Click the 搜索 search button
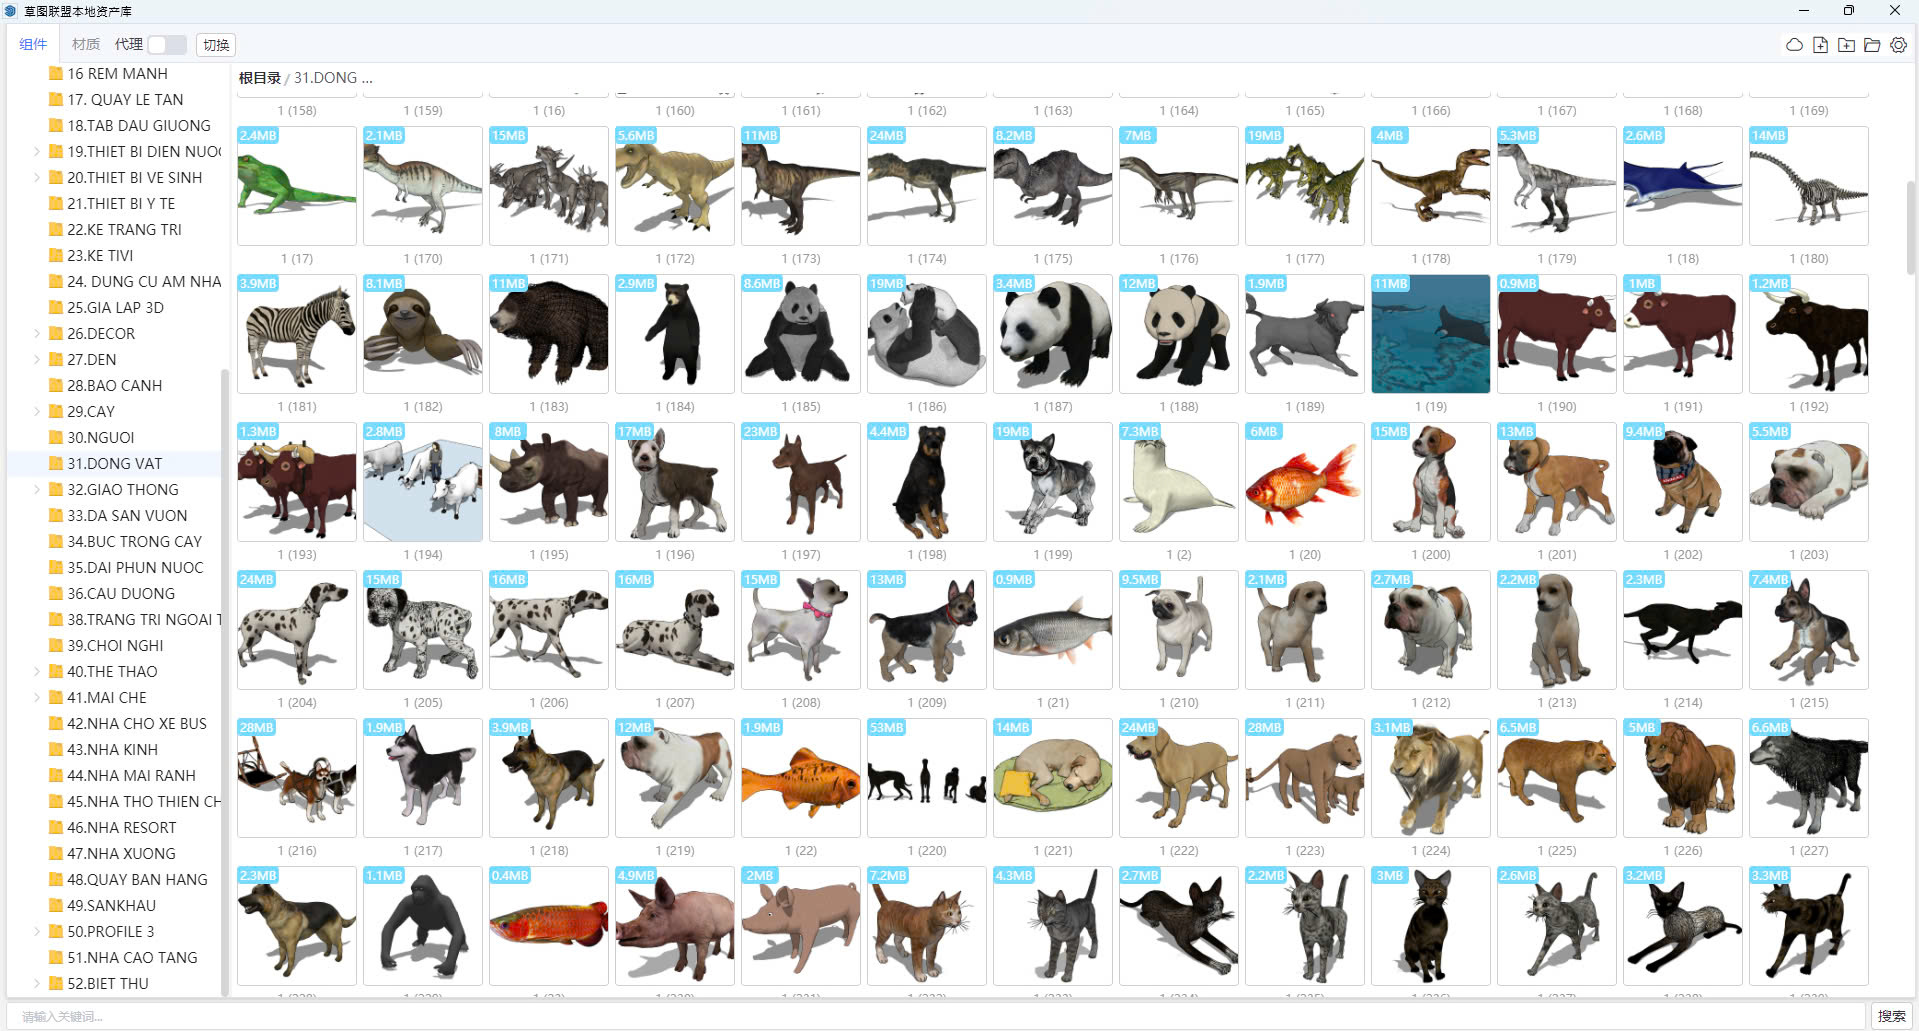 tap(1891, 1016)
